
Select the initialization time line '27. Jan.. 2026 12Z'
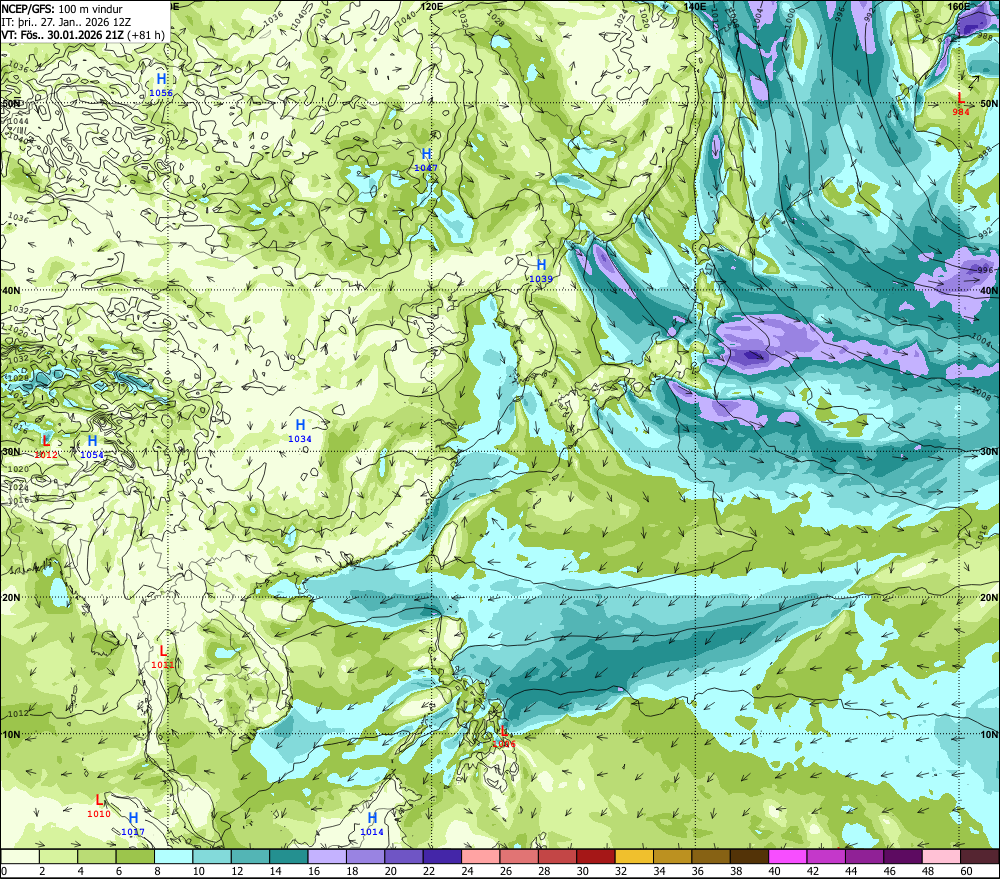pos(85,22)
